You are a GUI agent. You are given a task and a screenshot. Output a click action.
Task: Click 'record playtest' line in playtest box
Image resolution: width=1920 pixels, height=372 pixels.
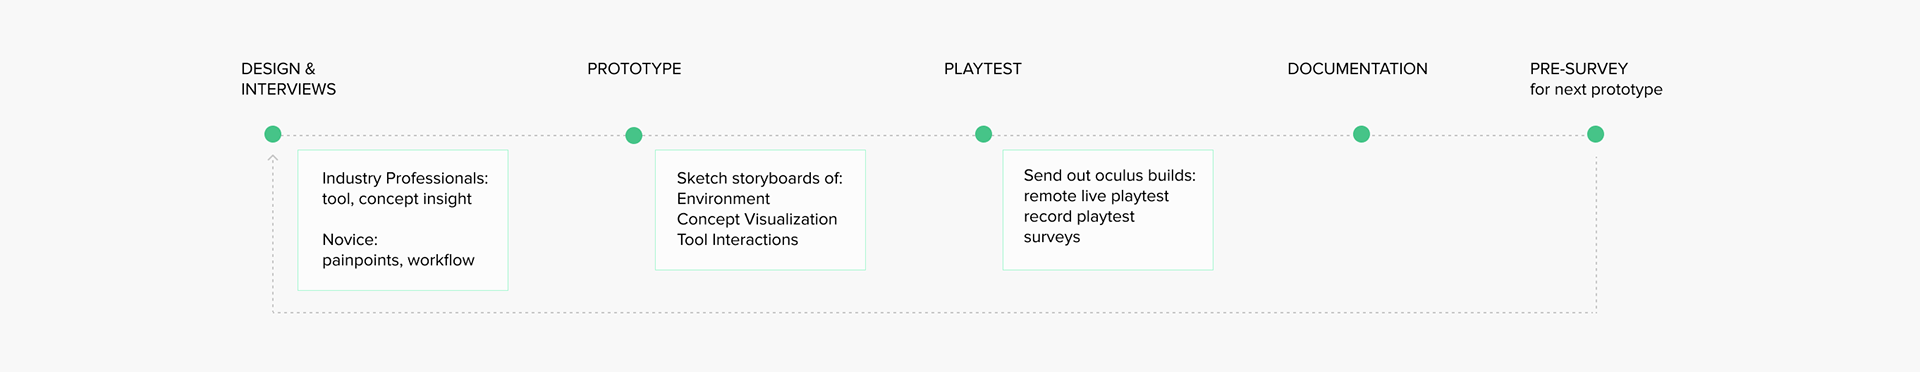[1079, 217]
